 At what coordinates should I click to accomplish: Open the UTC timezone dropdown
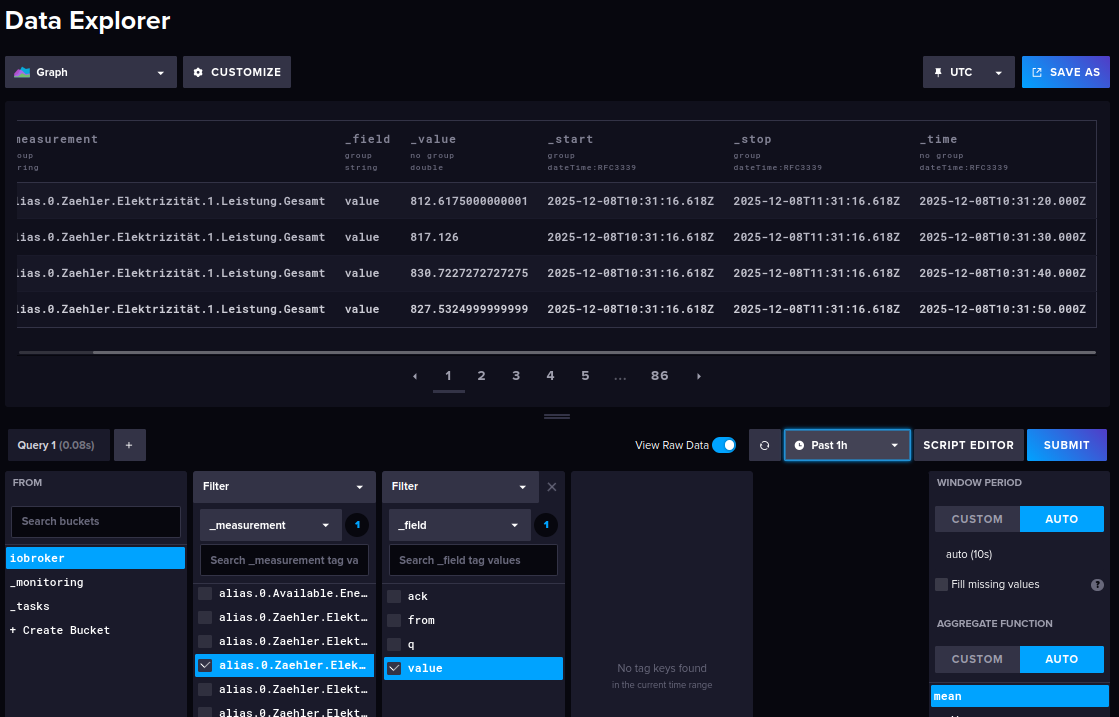[x=967, y=72]
